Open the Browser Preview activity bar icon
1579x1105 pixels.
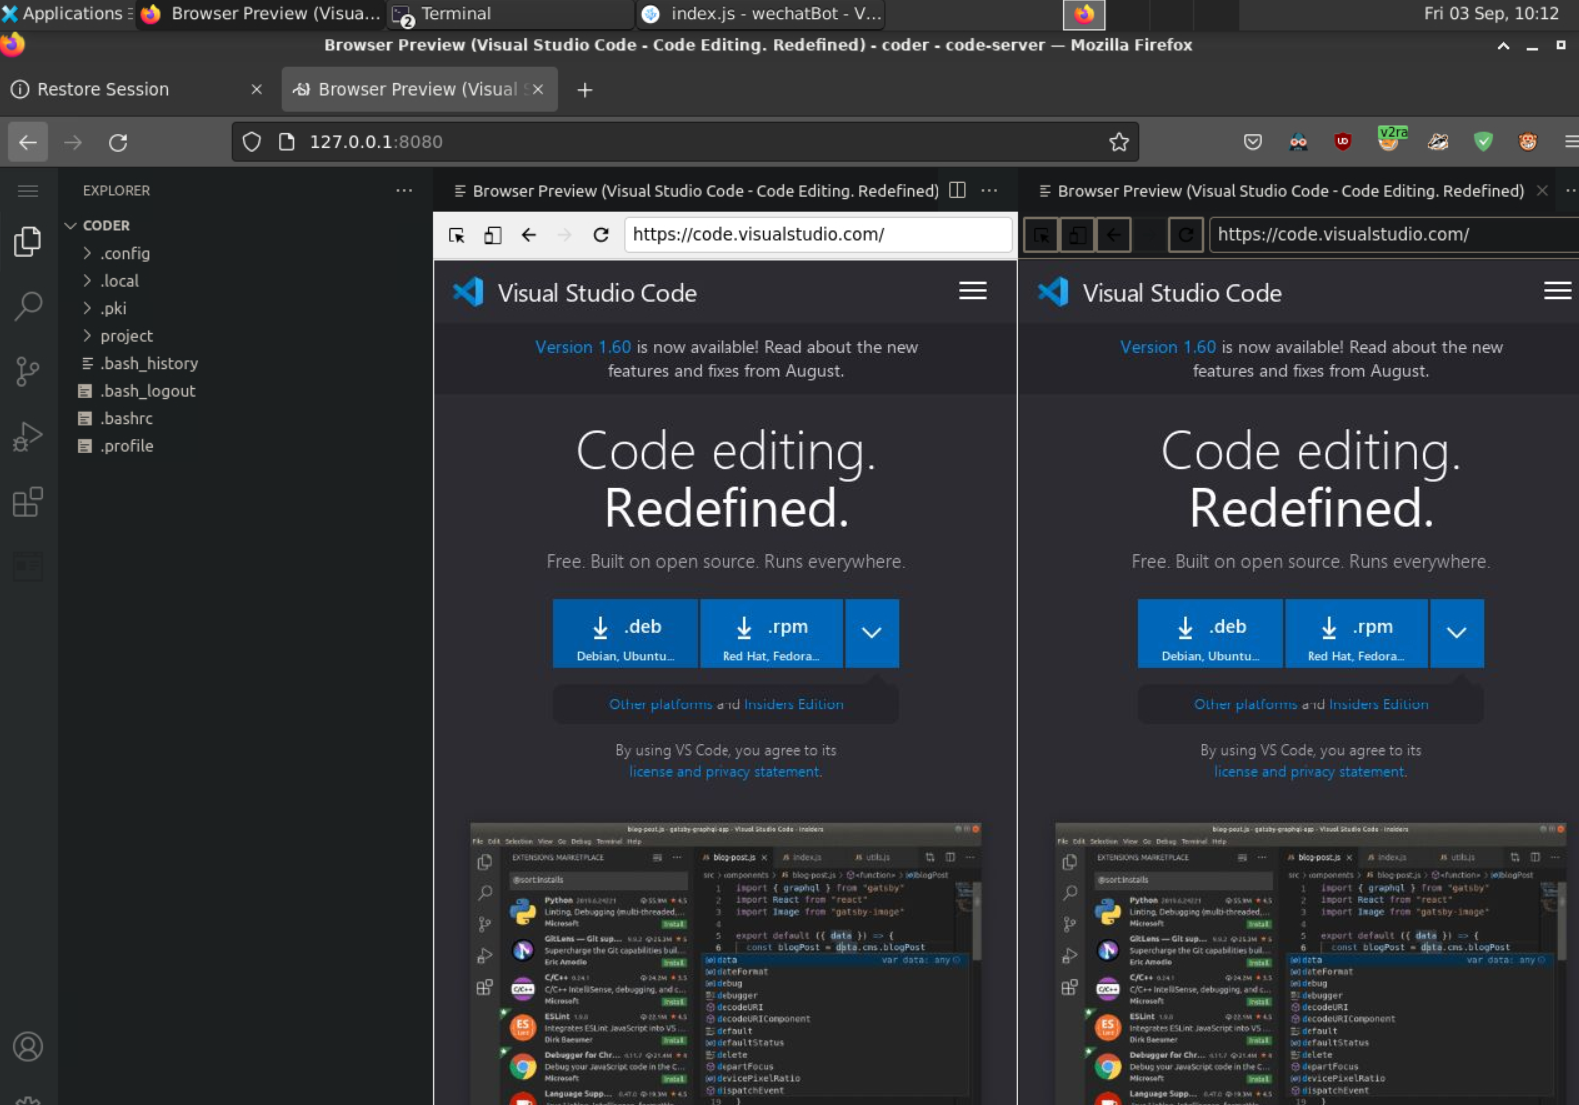click(x=28, y=567)
